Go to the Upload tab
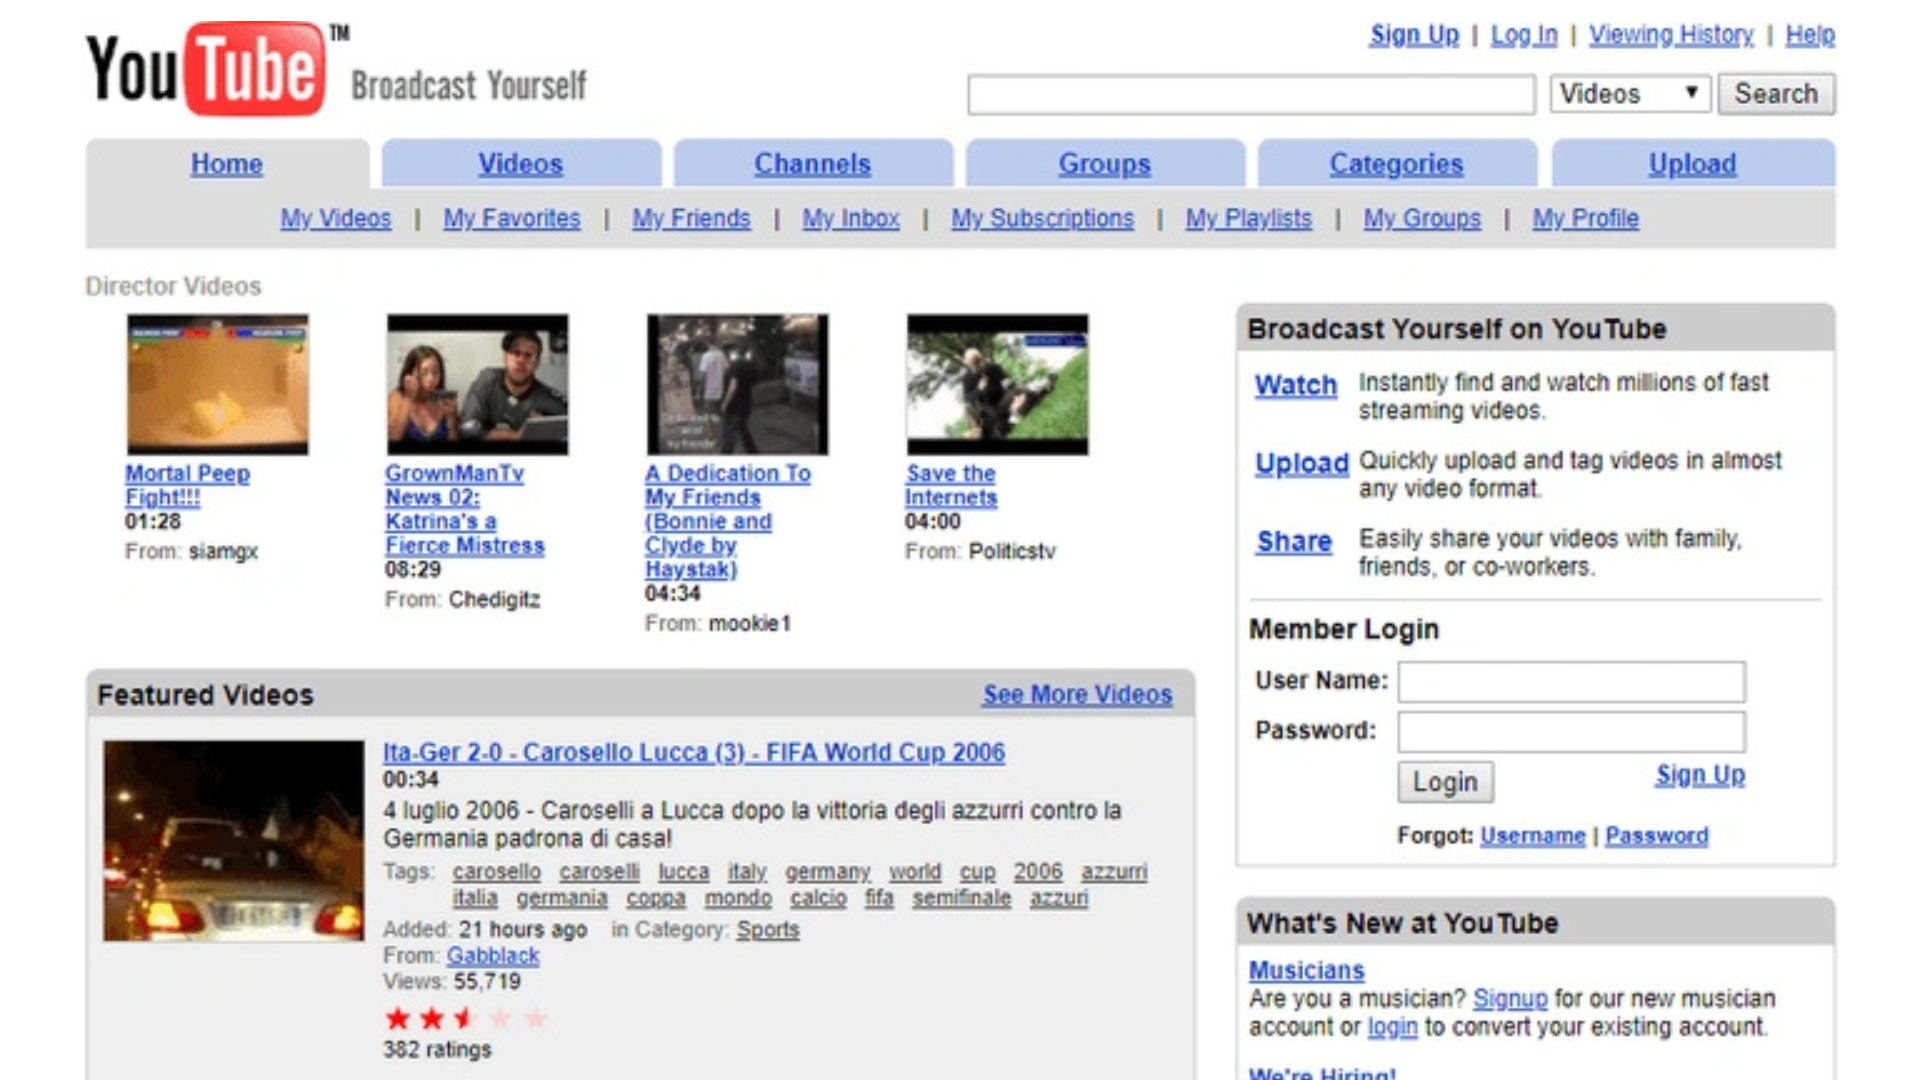The image size is (1920, 1080). click(x=1692, y=164)
